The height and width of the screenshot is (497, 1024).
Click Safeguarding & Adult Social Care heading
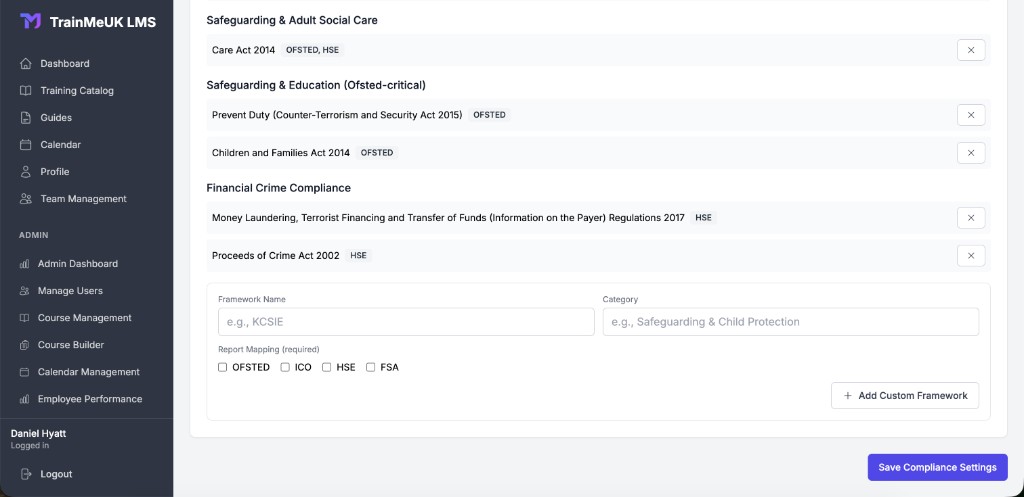[x=292, y=20]
